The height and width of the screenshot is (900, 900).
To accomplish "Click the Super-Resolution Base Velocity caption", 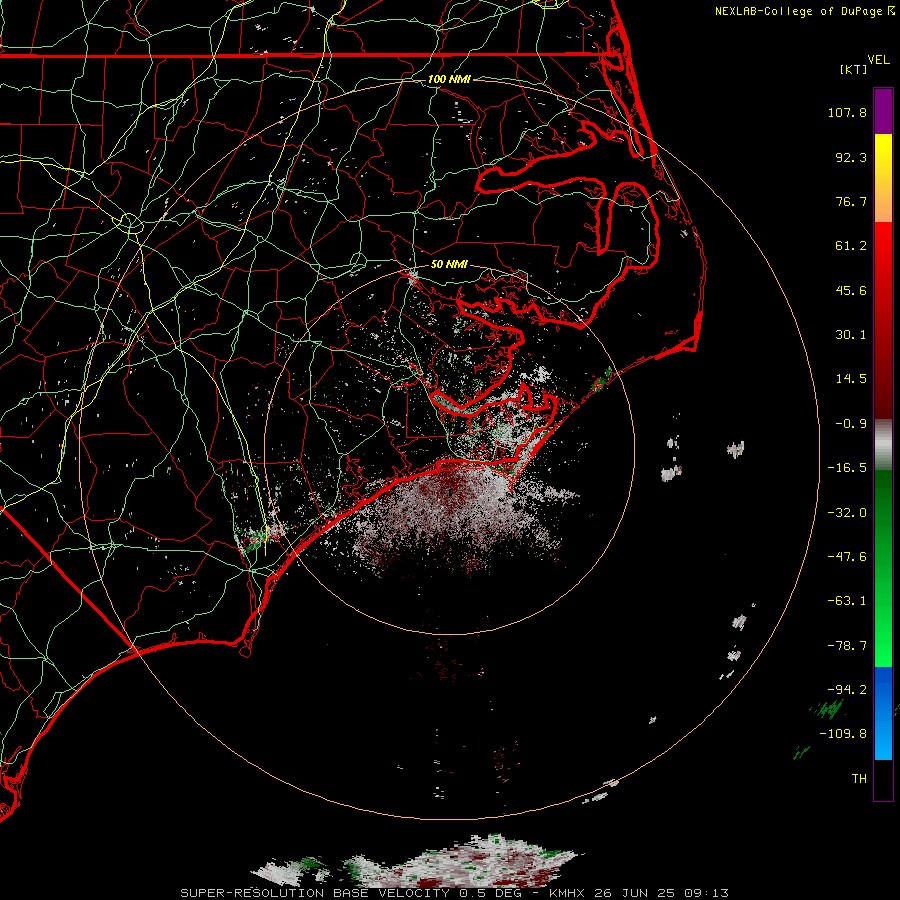I will (x=454, y=893).
